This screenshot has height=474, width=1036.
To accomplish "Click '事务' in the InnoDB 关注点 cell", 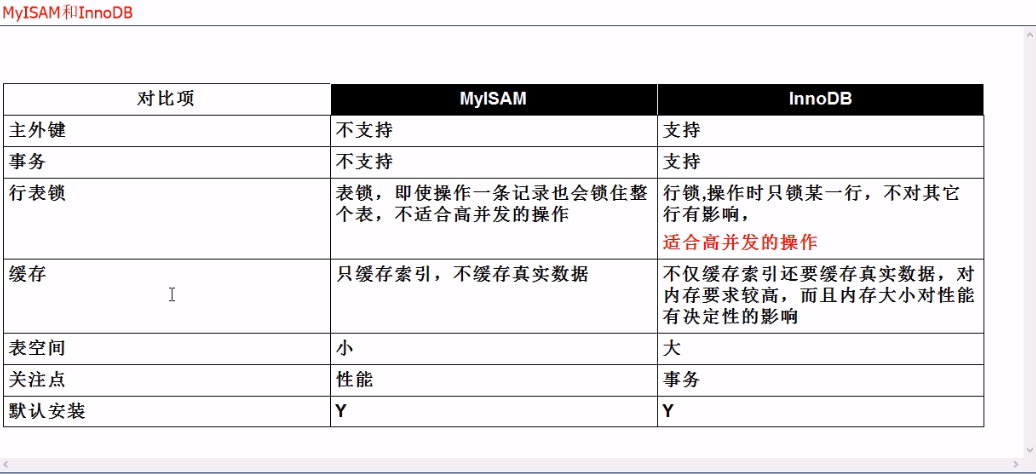I will [x=681, y=379].
